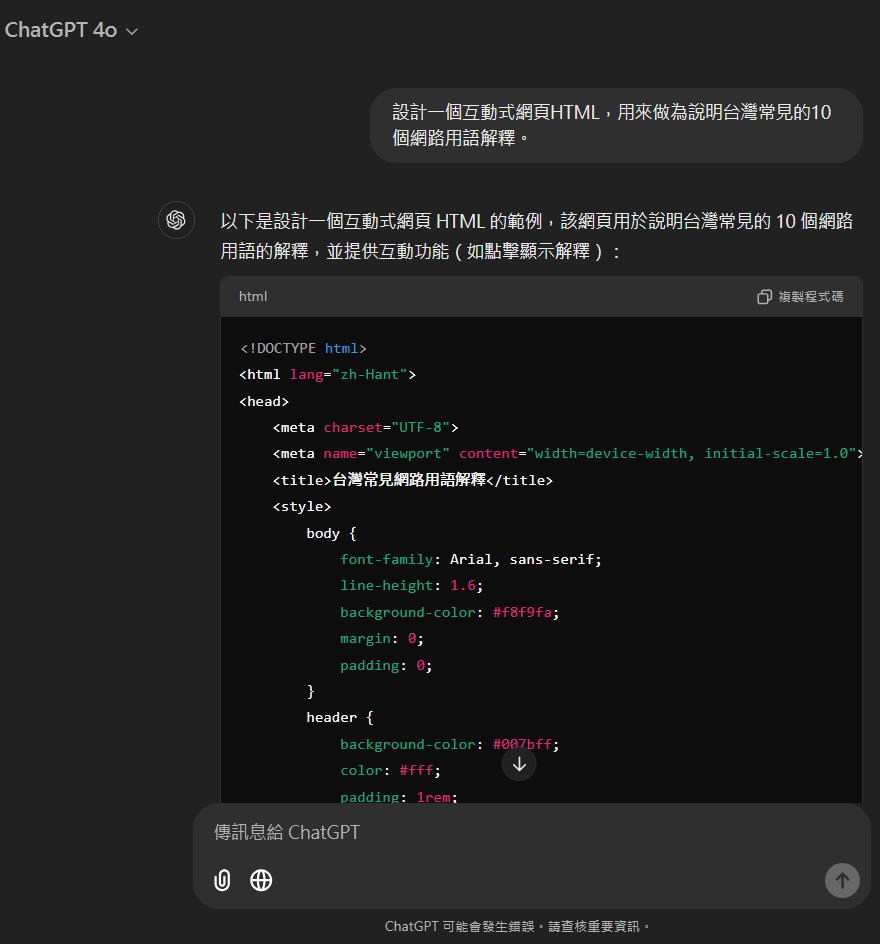The width and height of the screenshot is (880, 944).
Task: Click the <head> tag line
Action: pos(264,401)
